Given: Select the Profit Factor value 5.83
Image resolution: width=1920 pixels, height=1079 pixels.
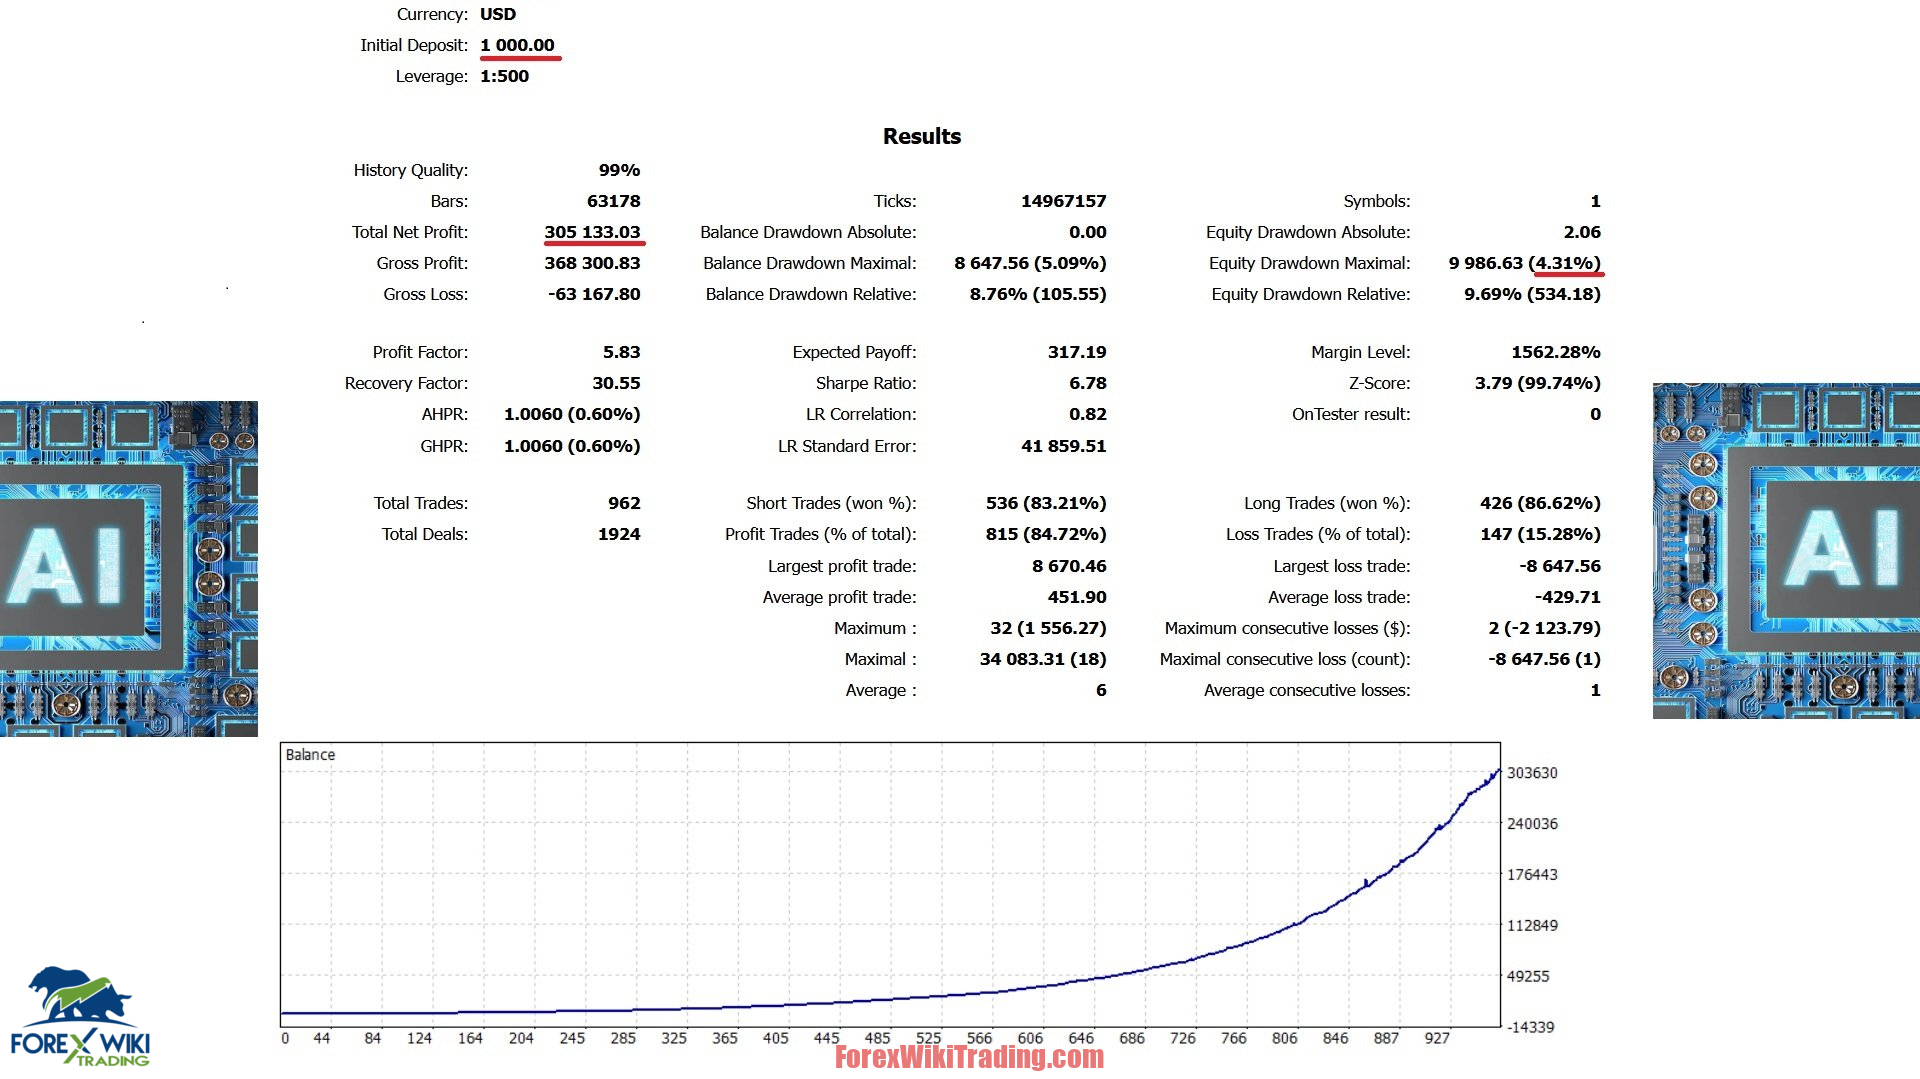Looking at the screenshot, I should click(621, 352).
